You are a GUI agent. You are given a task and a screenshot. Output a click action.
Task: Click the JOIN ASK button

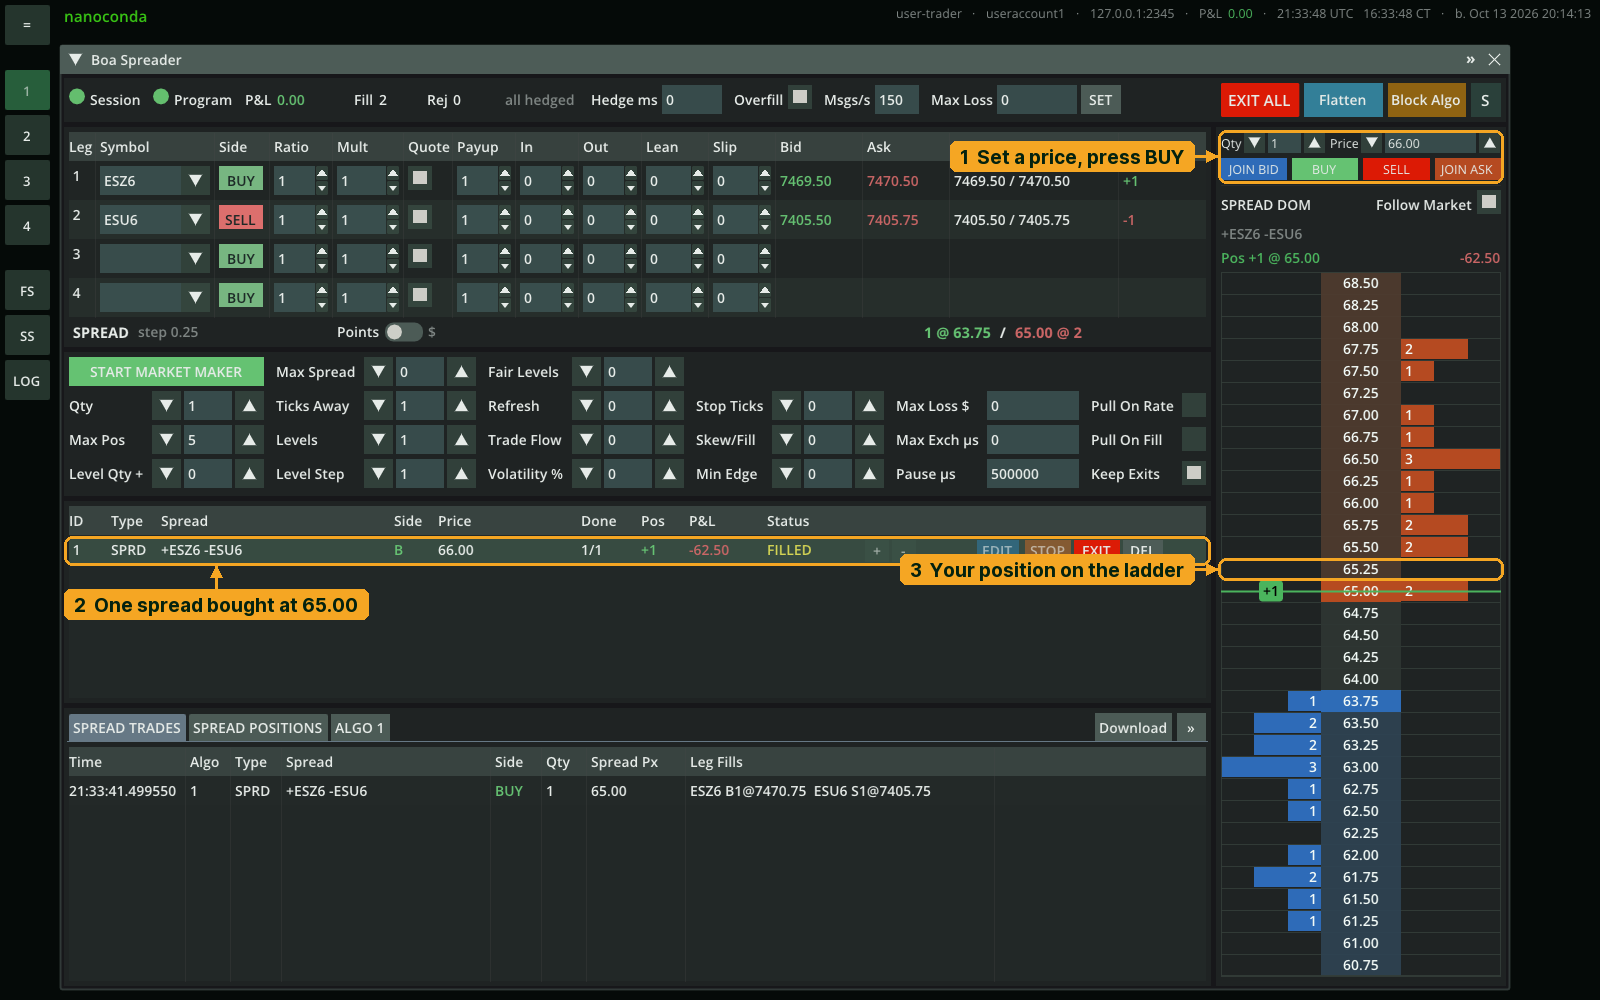(x=1466, y=169)
